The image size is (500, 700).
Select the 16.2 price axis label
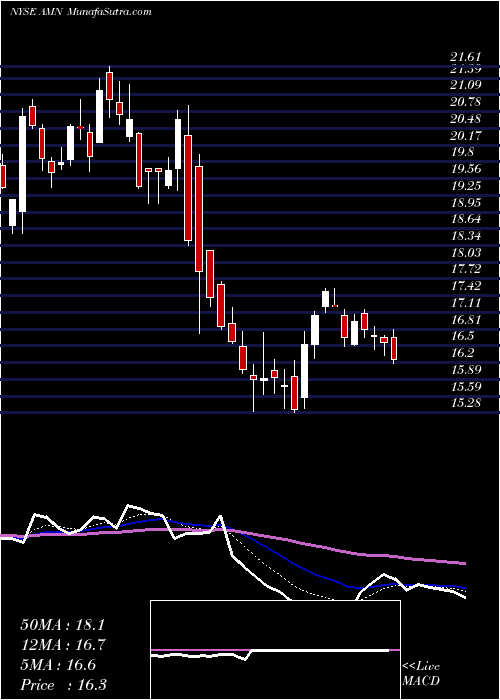point(462,353)
